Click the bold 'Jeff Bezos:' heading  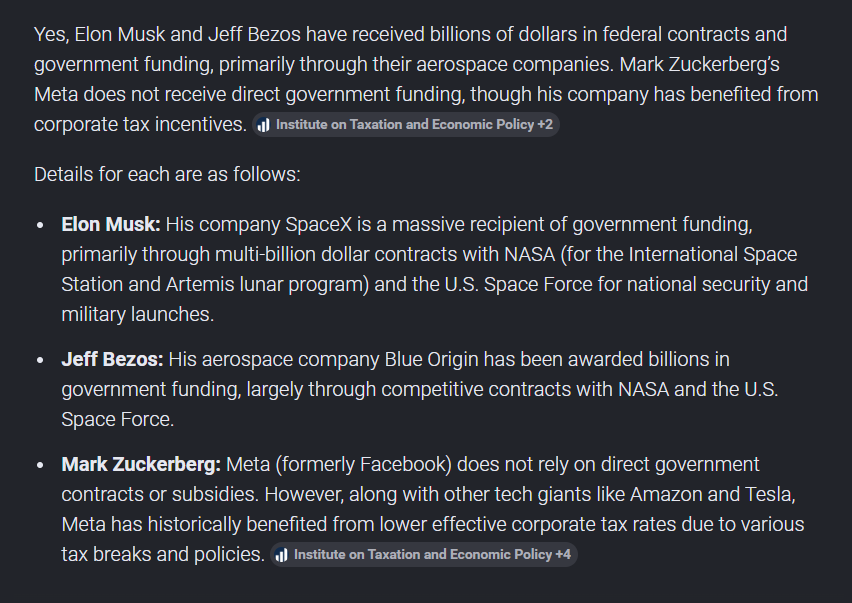click(x=112, y=359)
